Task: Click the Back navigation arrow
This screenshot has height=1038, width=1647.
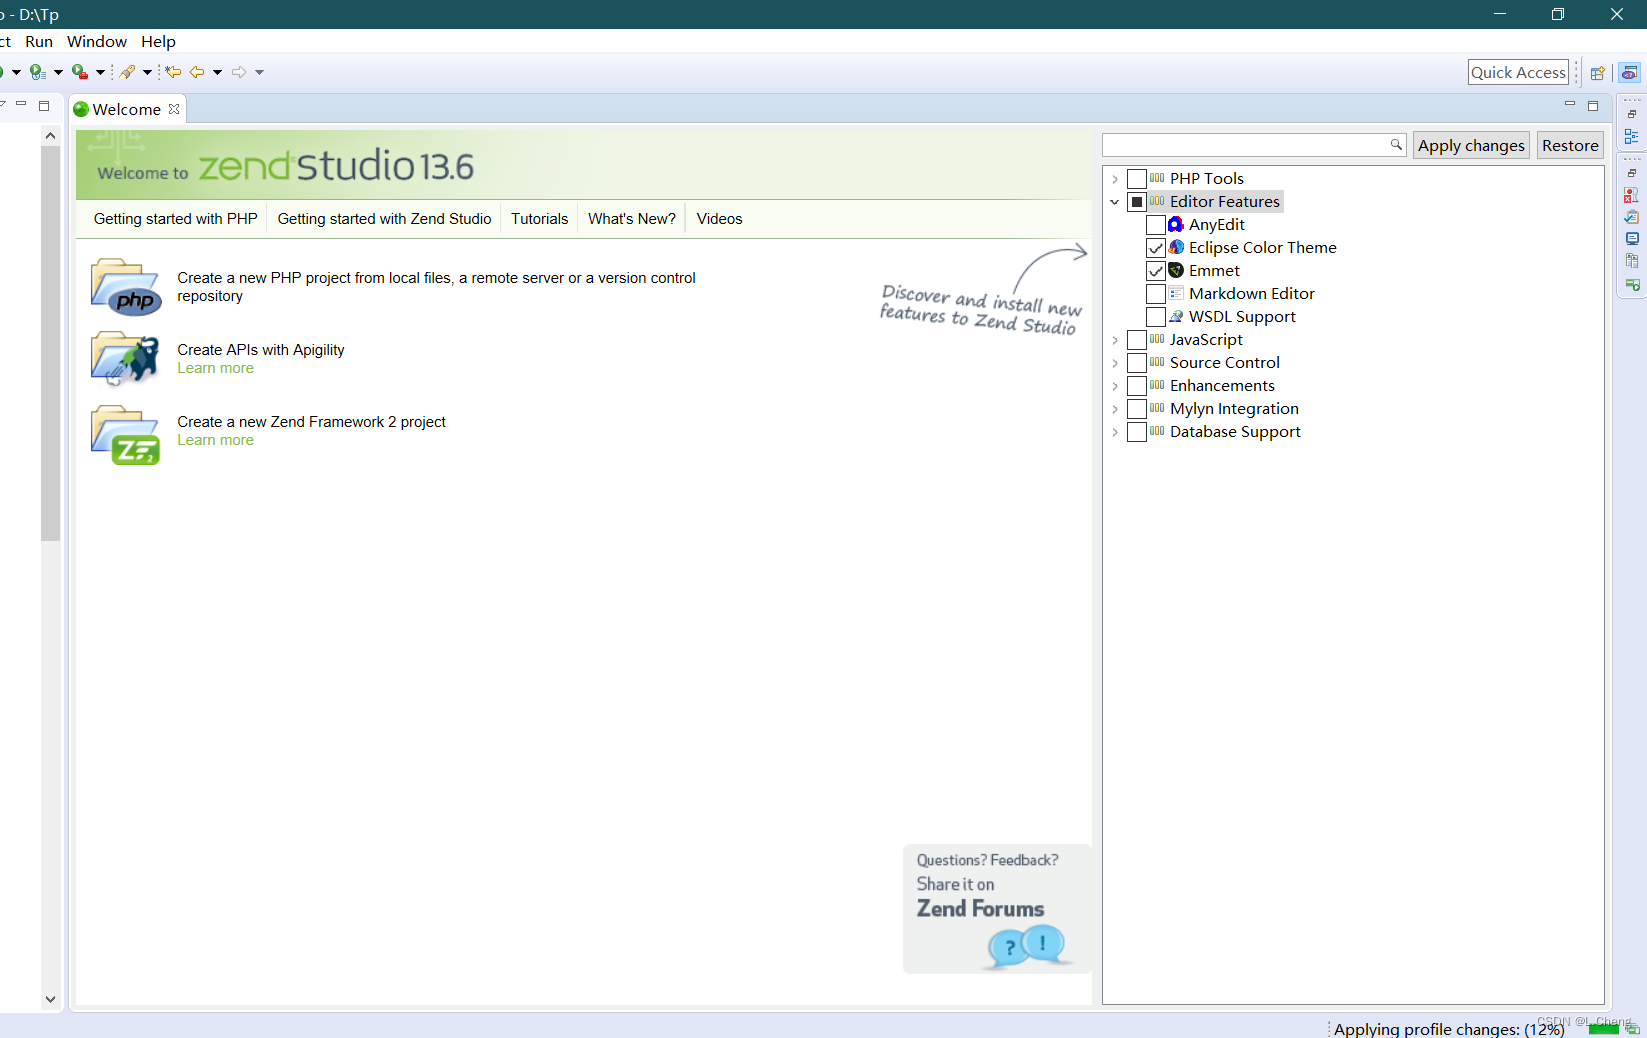Action: (197, 72)
